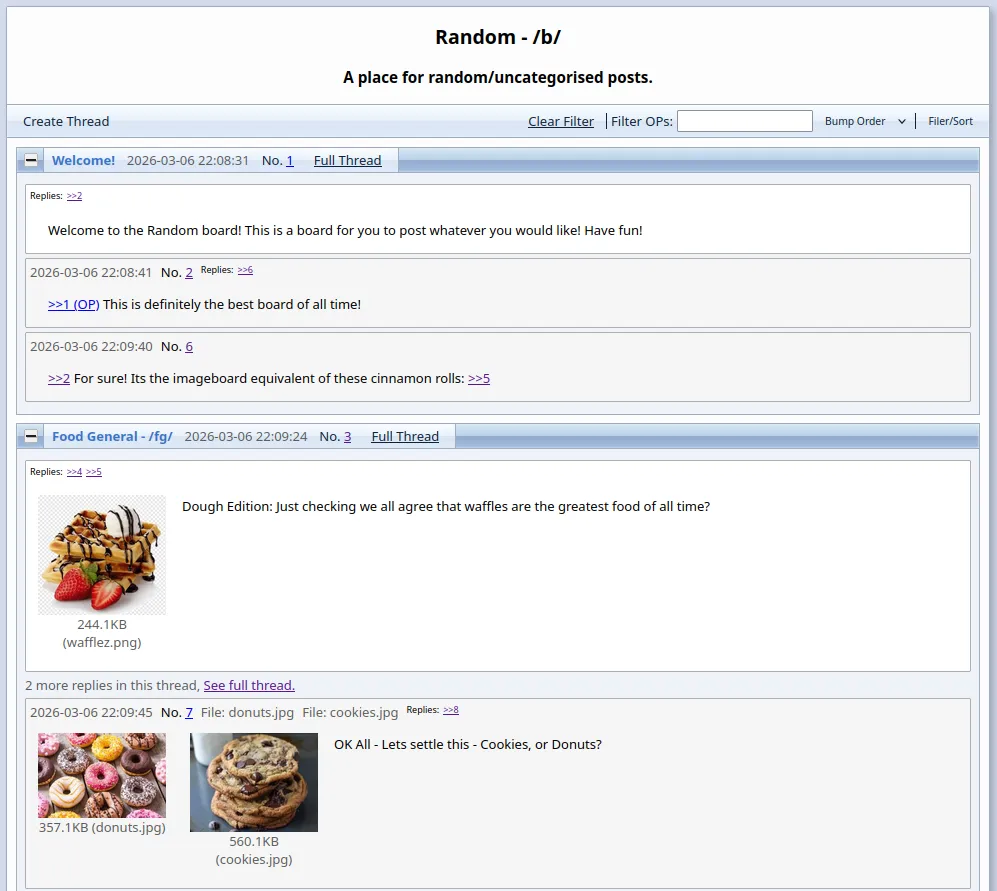Open the cookies image thumbnail

254,782
